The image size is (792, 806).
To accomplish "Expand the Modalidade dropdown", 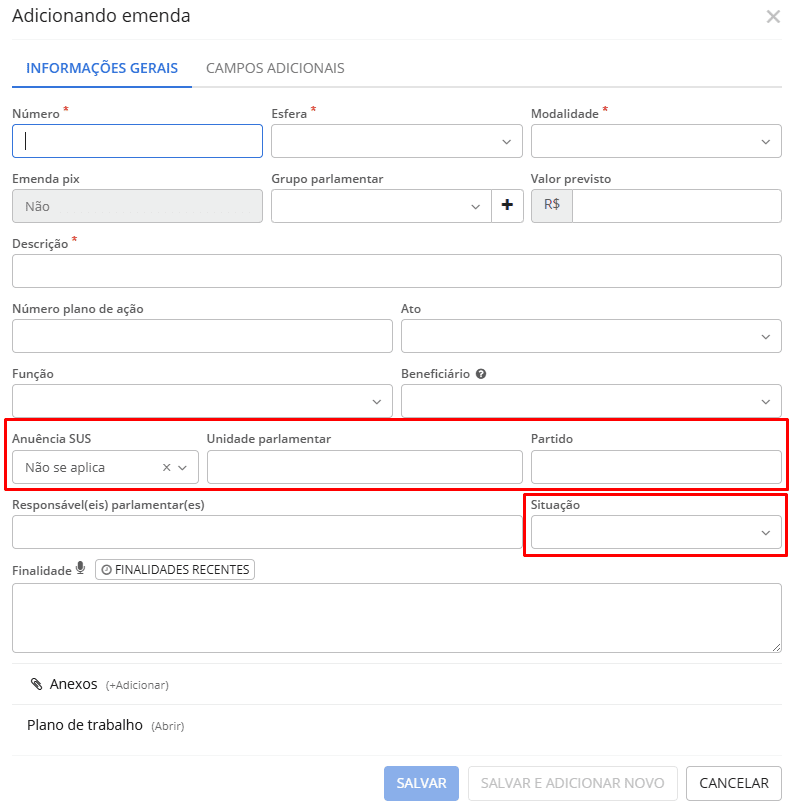I will tap(656, 142).
